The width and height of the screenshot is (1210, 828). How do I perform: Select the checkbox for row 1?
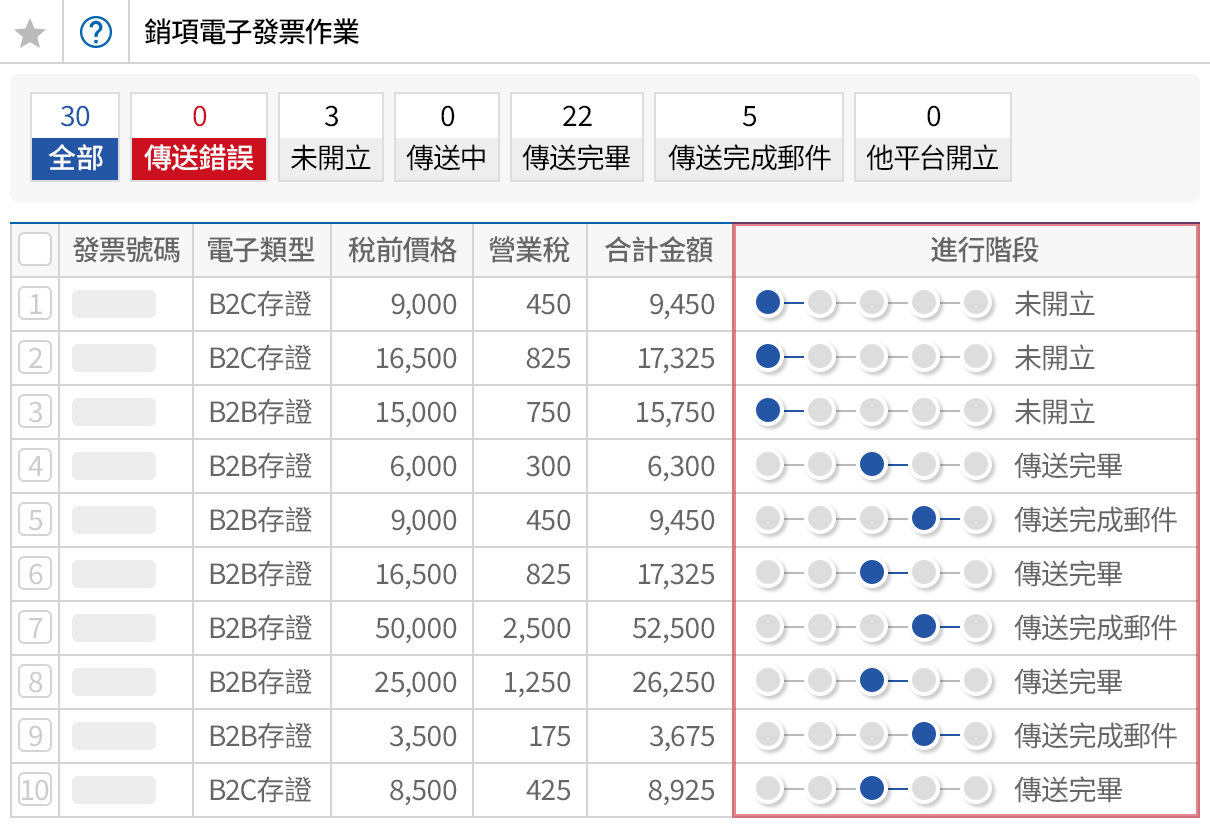coord(35,303)
